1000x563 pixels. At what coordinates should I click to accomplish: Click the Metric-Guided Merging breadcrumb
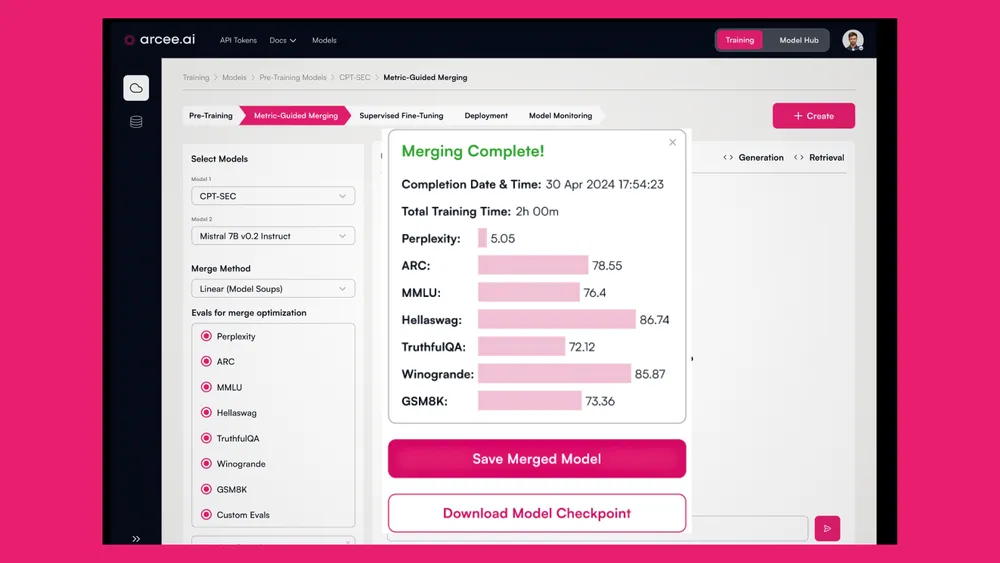(425, 77)
